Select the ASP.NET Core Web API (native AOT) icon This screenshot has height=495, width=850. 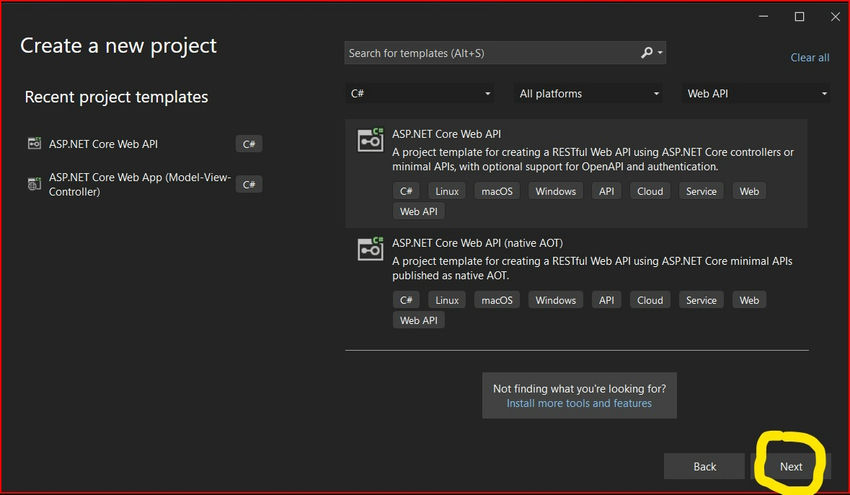point(370,249)
